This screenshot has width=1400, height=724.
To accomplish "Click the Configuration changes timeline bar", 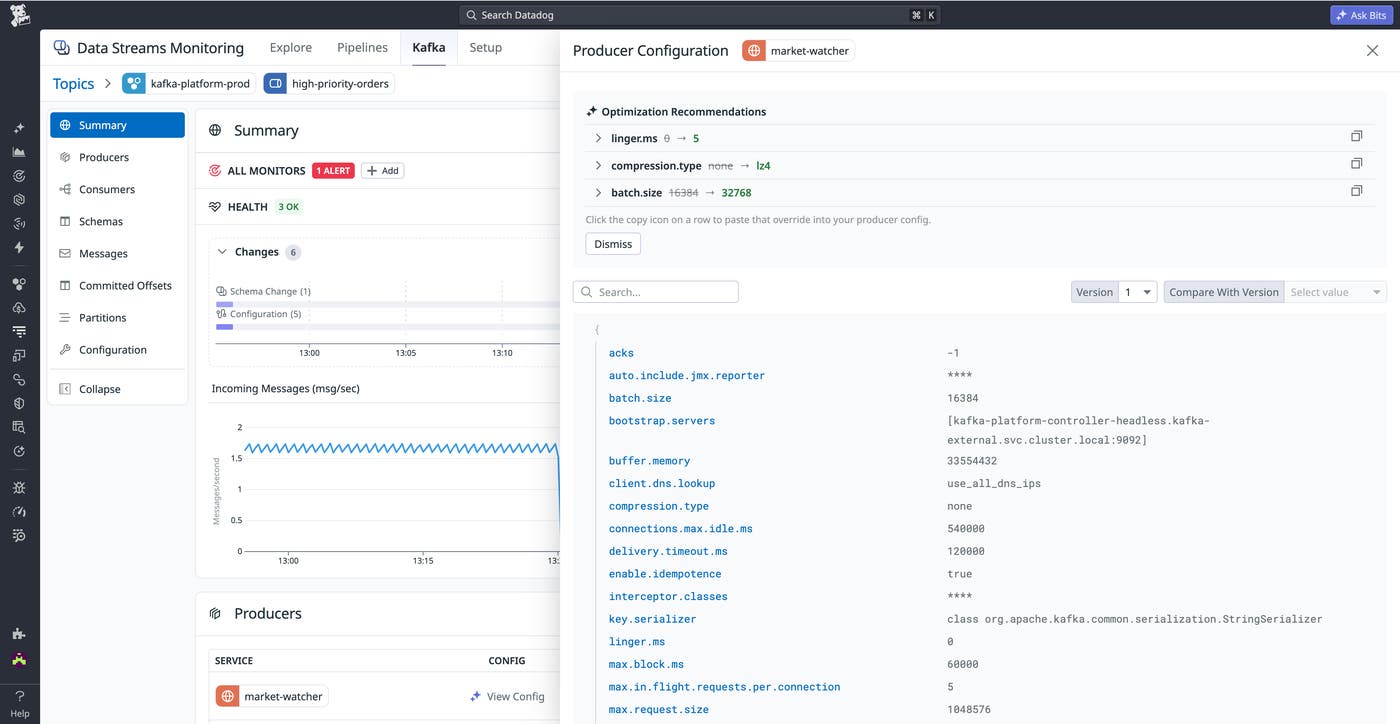I will (x=225, y=327).
